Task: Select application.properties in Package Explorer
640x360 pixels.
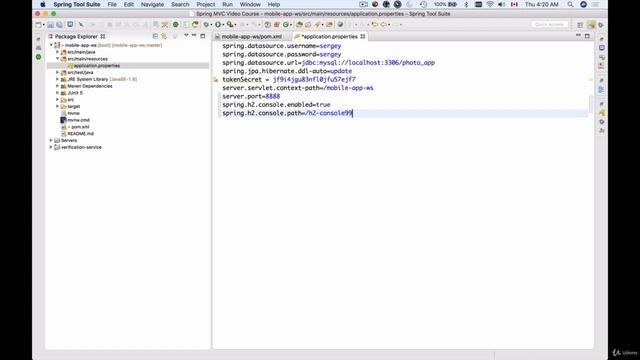Action: [x=97, y=66]
